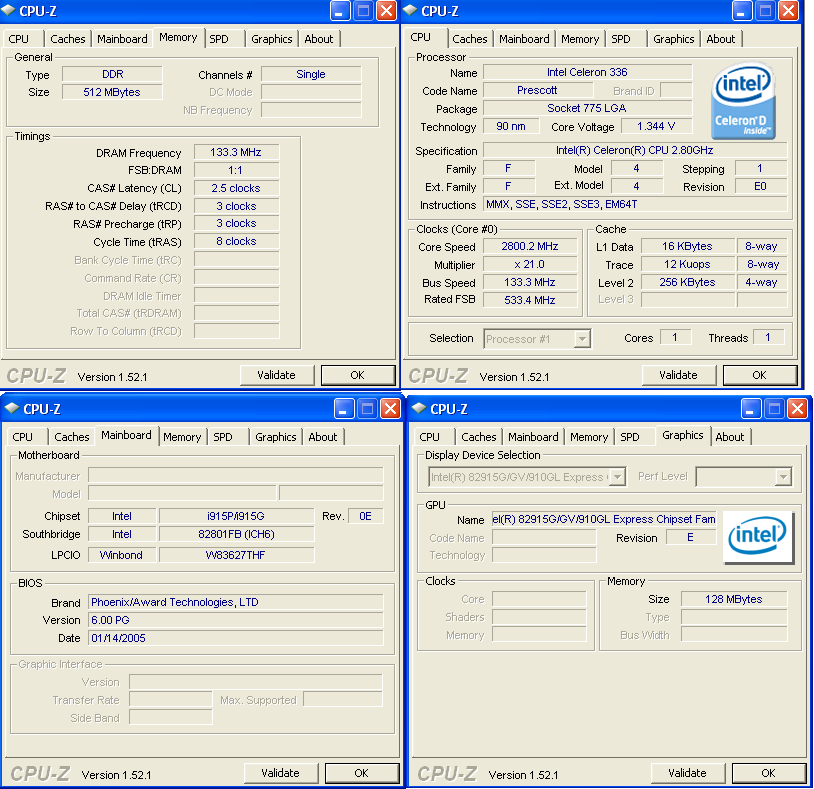Screen dimensions: 814x789
Task: Click the Specification field Celeron 2.80GHz
Action: (x=635, y=150)
